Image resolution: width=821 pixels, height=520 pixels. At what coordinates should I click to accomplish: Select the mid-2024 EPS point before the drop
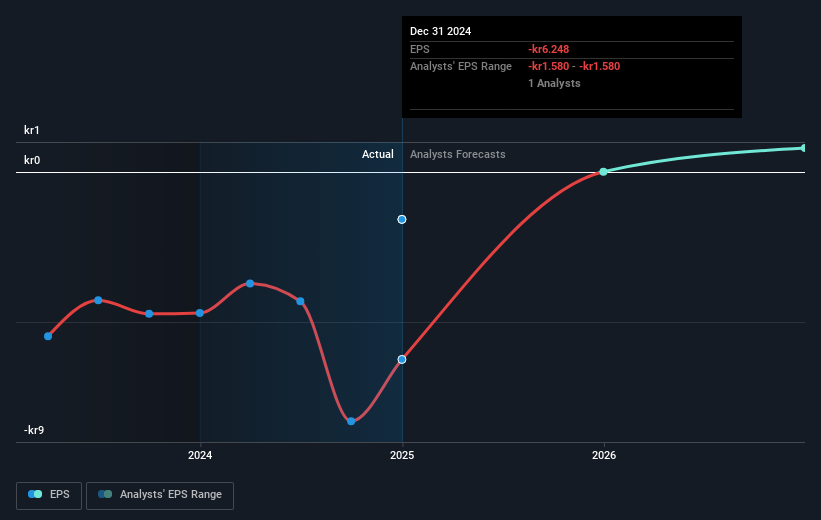point(301,301)
